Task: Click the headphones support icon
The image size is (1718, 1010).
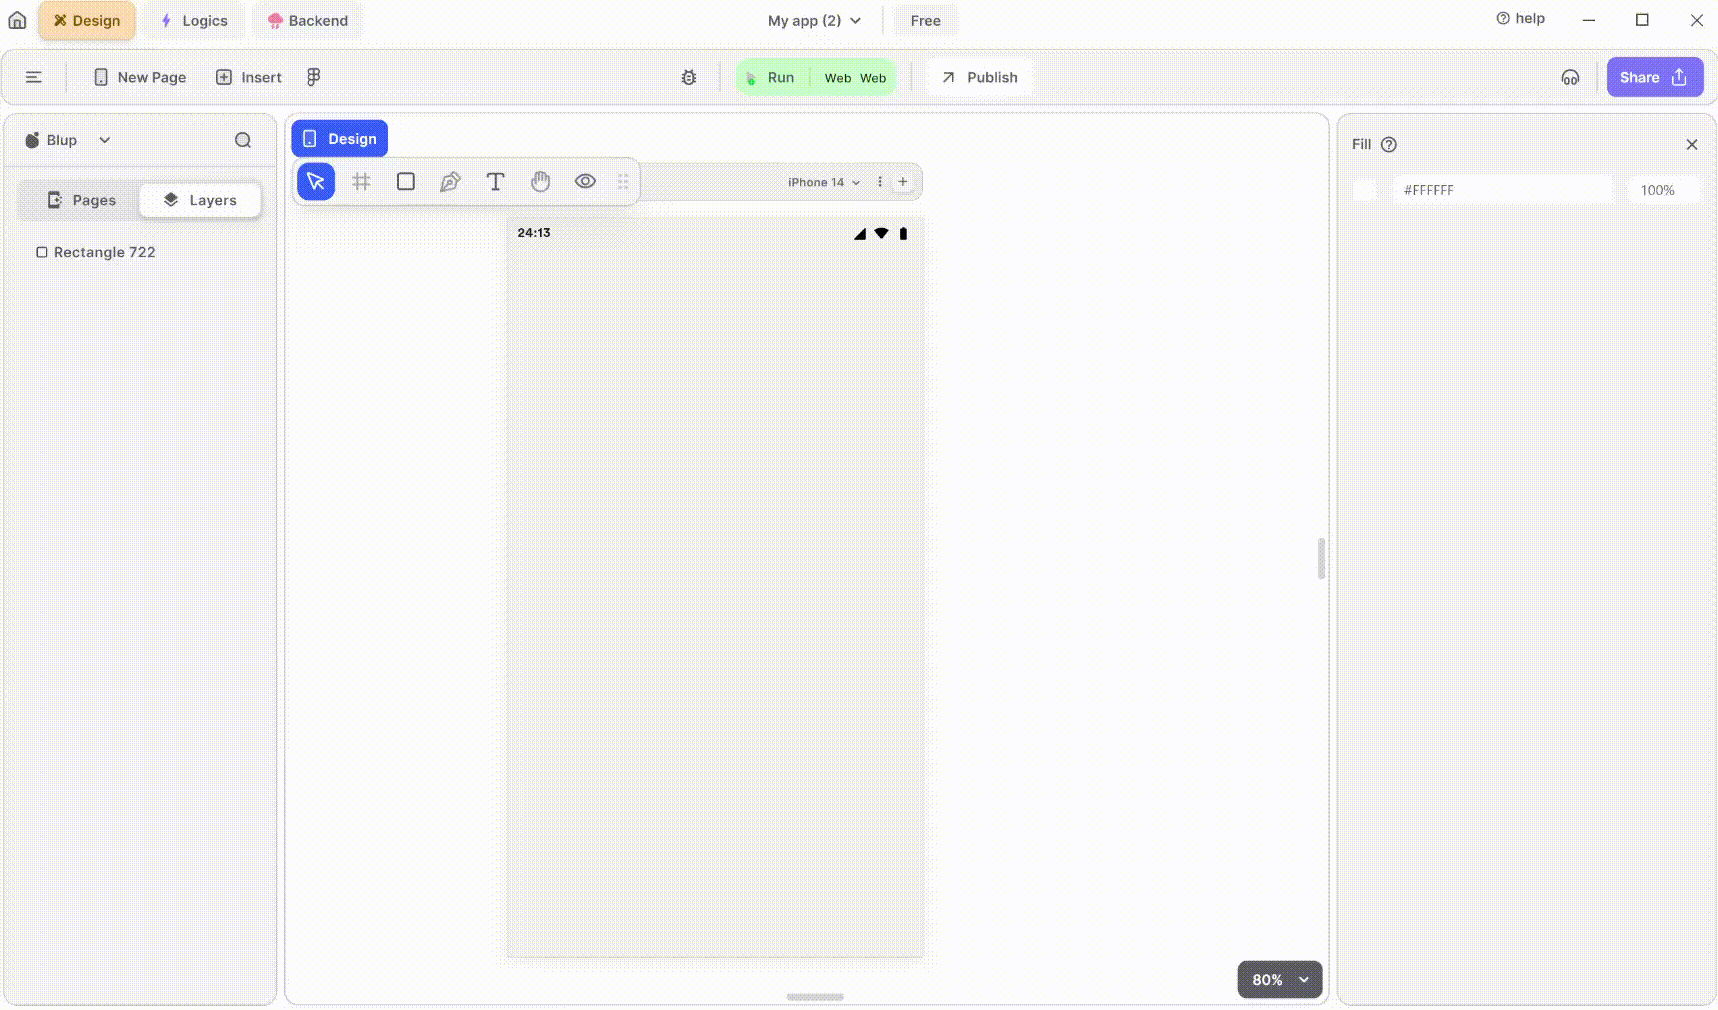Action: [x=1570, y=77]
